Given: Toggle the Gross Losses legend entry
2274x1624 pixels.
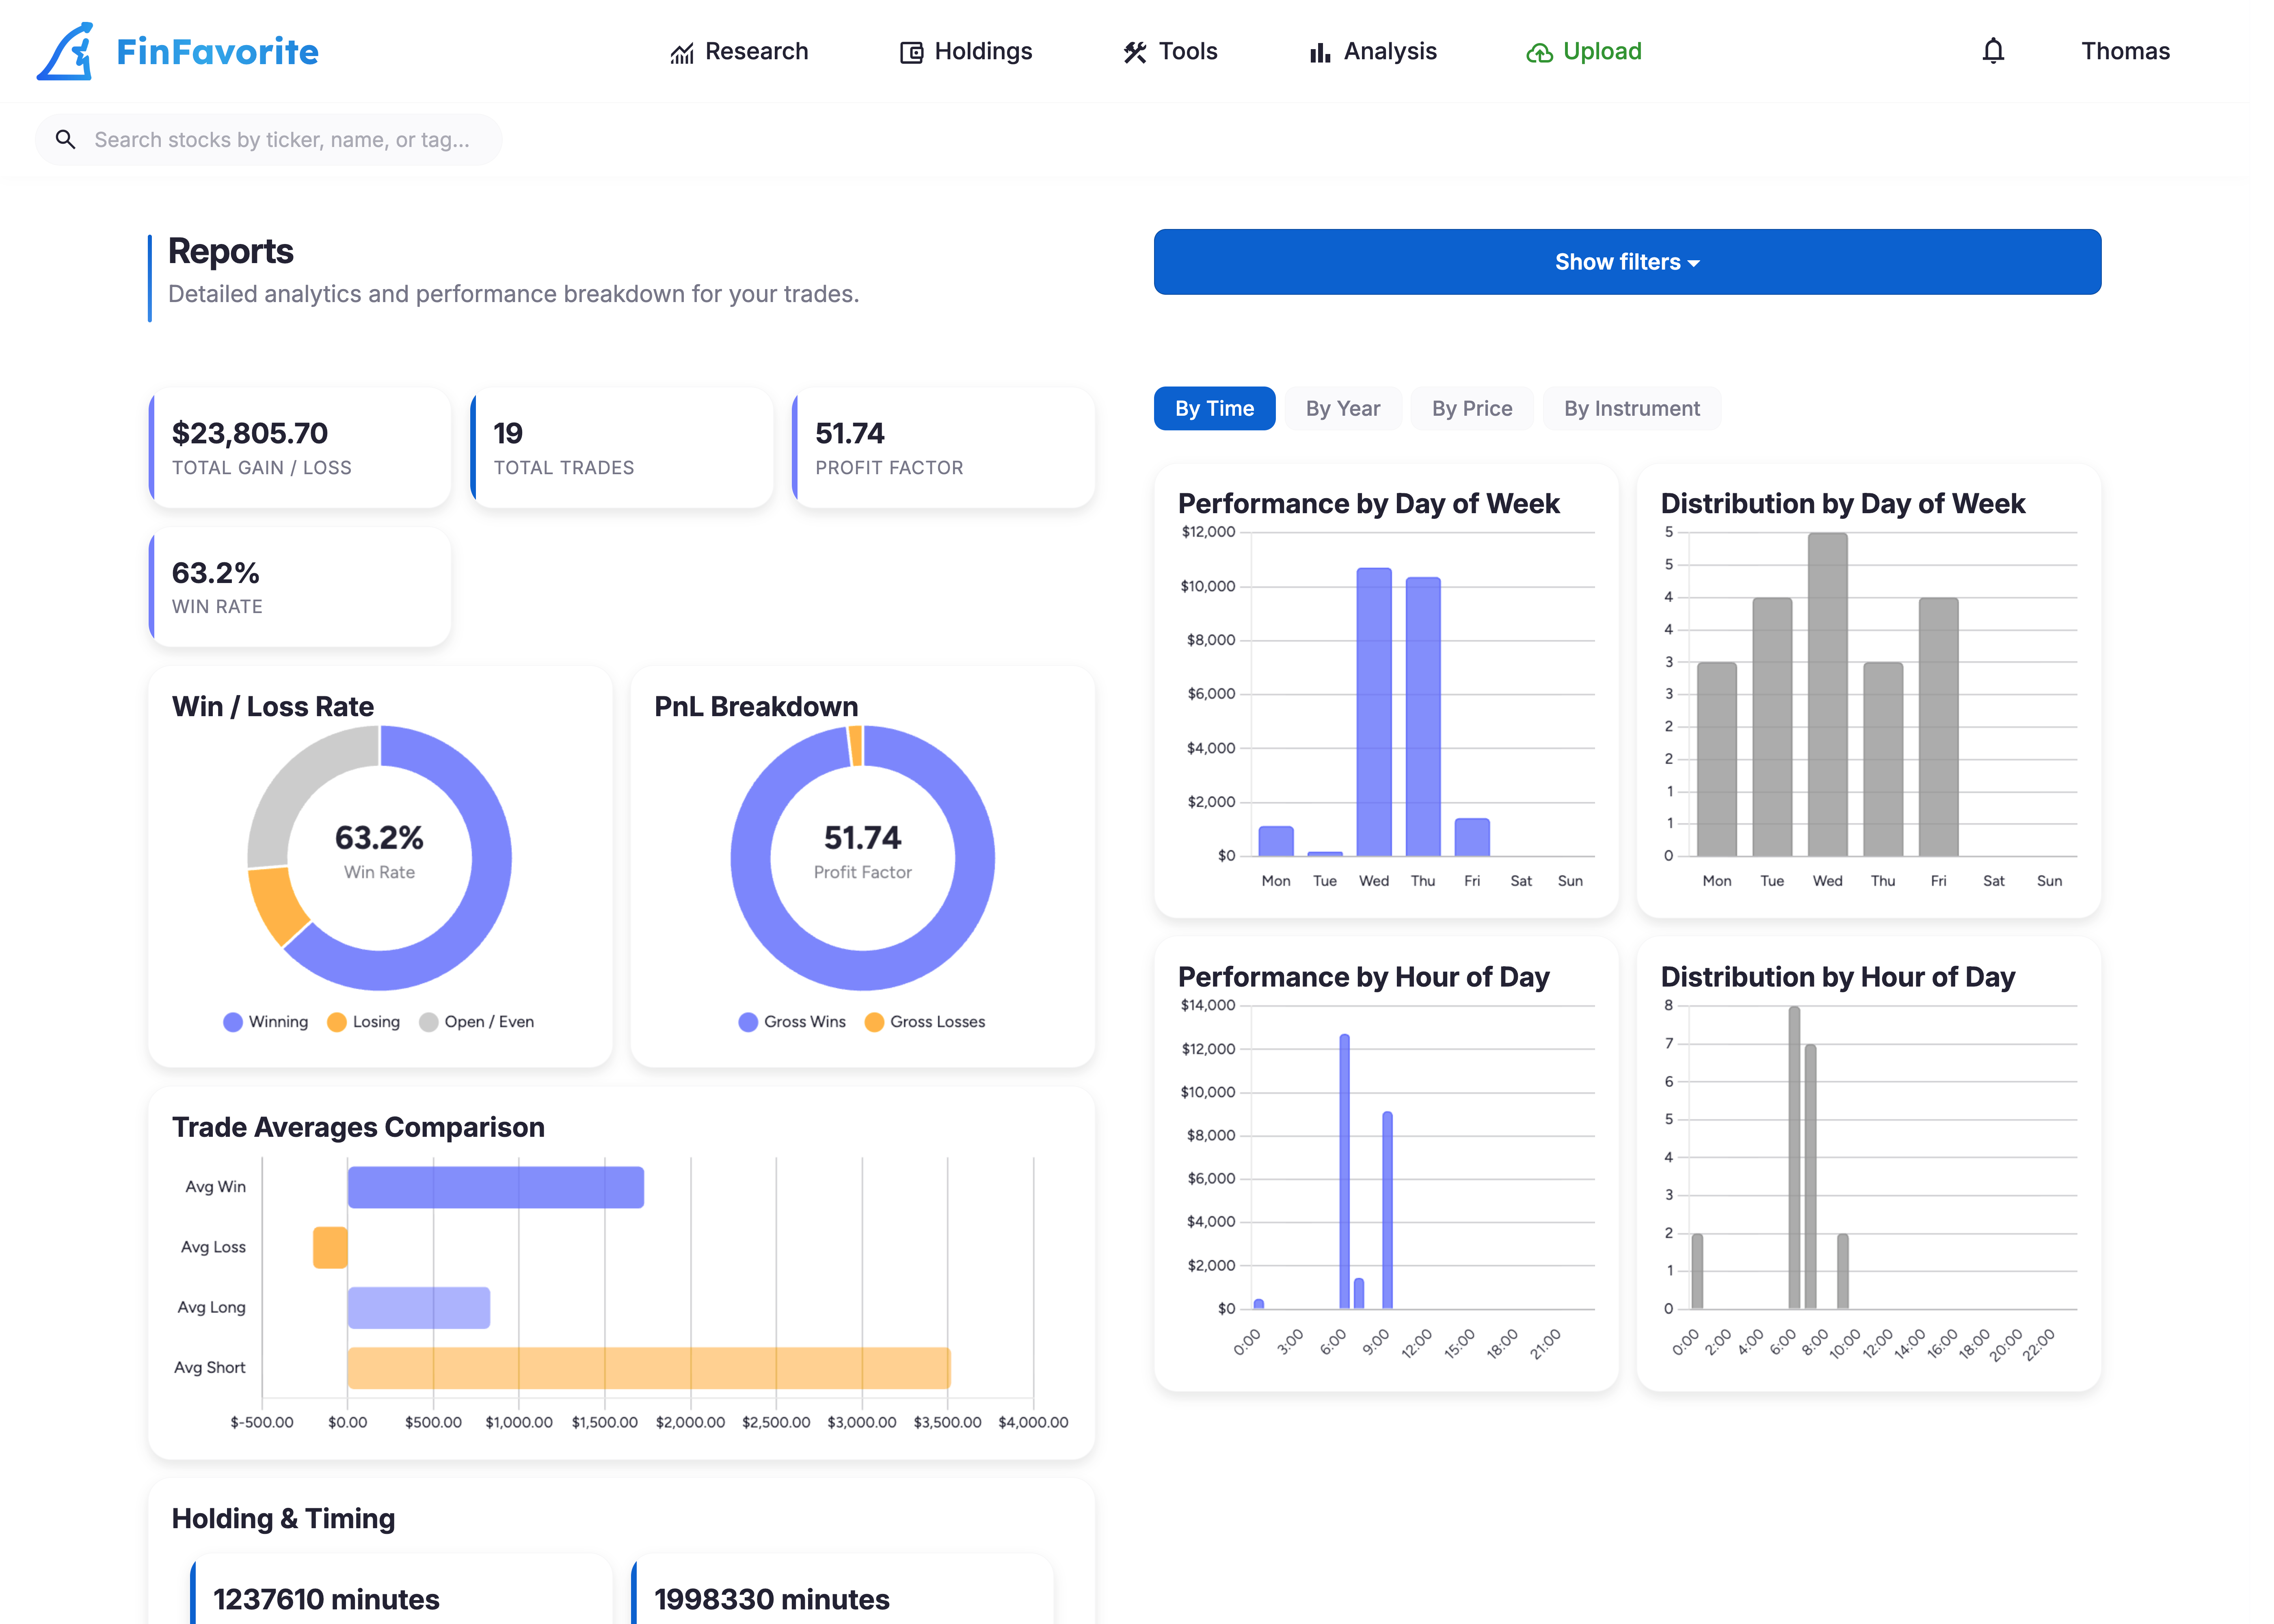Looking at the screenshot, I should 925,1021.
